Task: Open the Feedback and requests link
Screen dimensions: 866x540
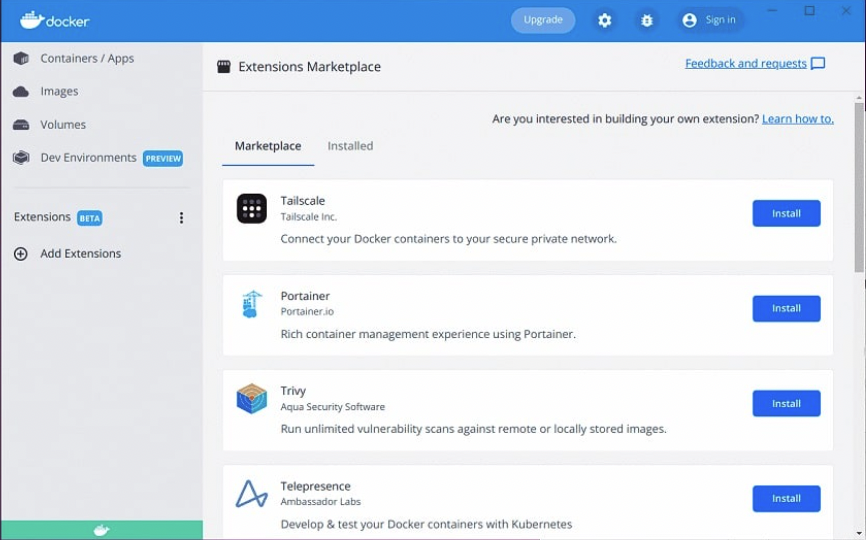Action: (x=746, y=63)
